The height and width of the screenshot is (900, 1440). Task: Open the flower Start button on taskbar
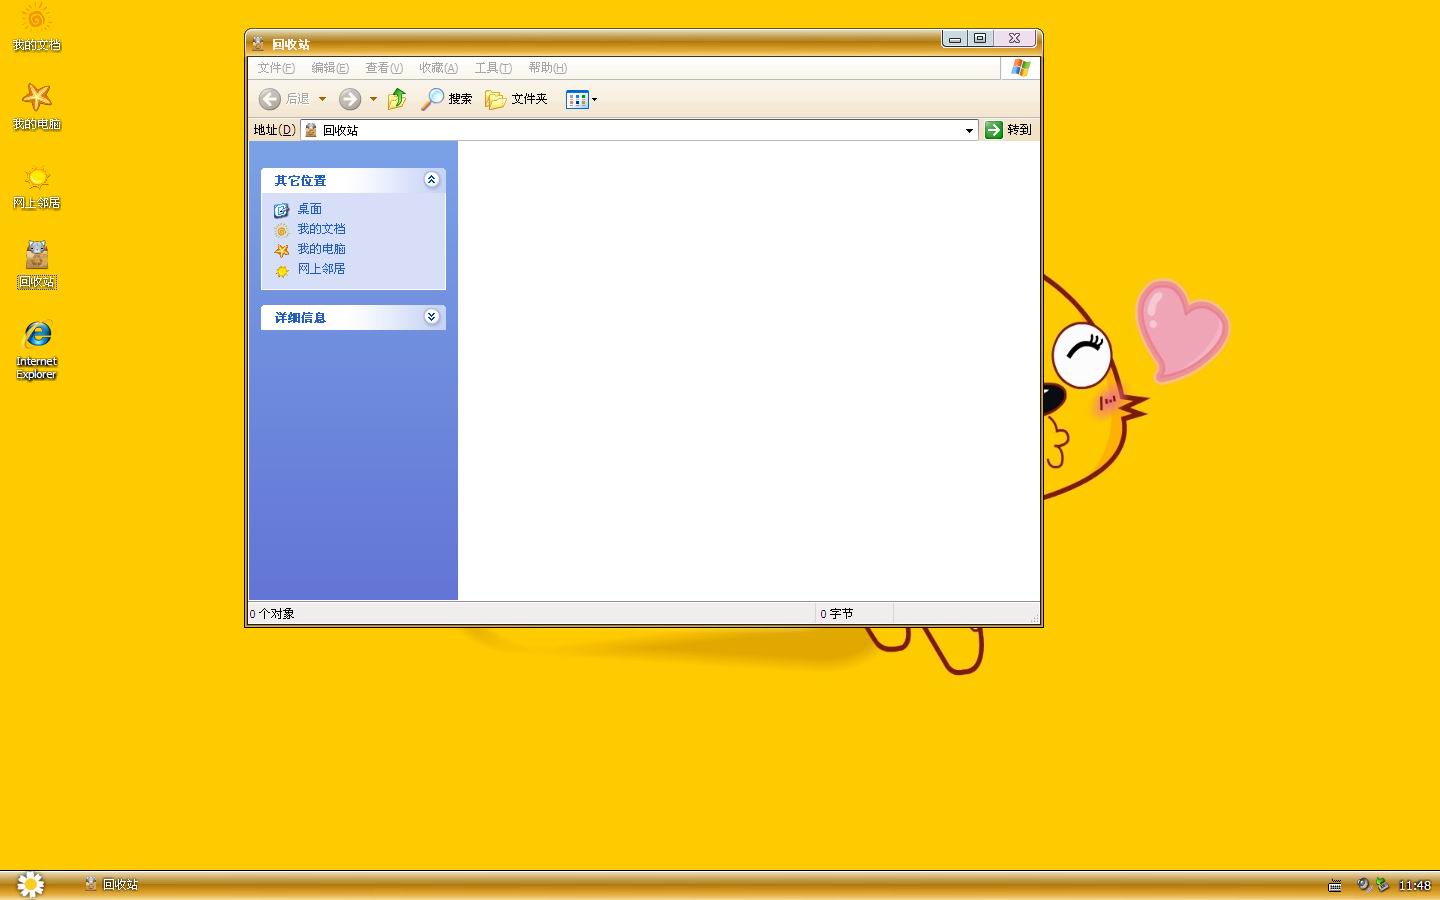coord(31,884)
